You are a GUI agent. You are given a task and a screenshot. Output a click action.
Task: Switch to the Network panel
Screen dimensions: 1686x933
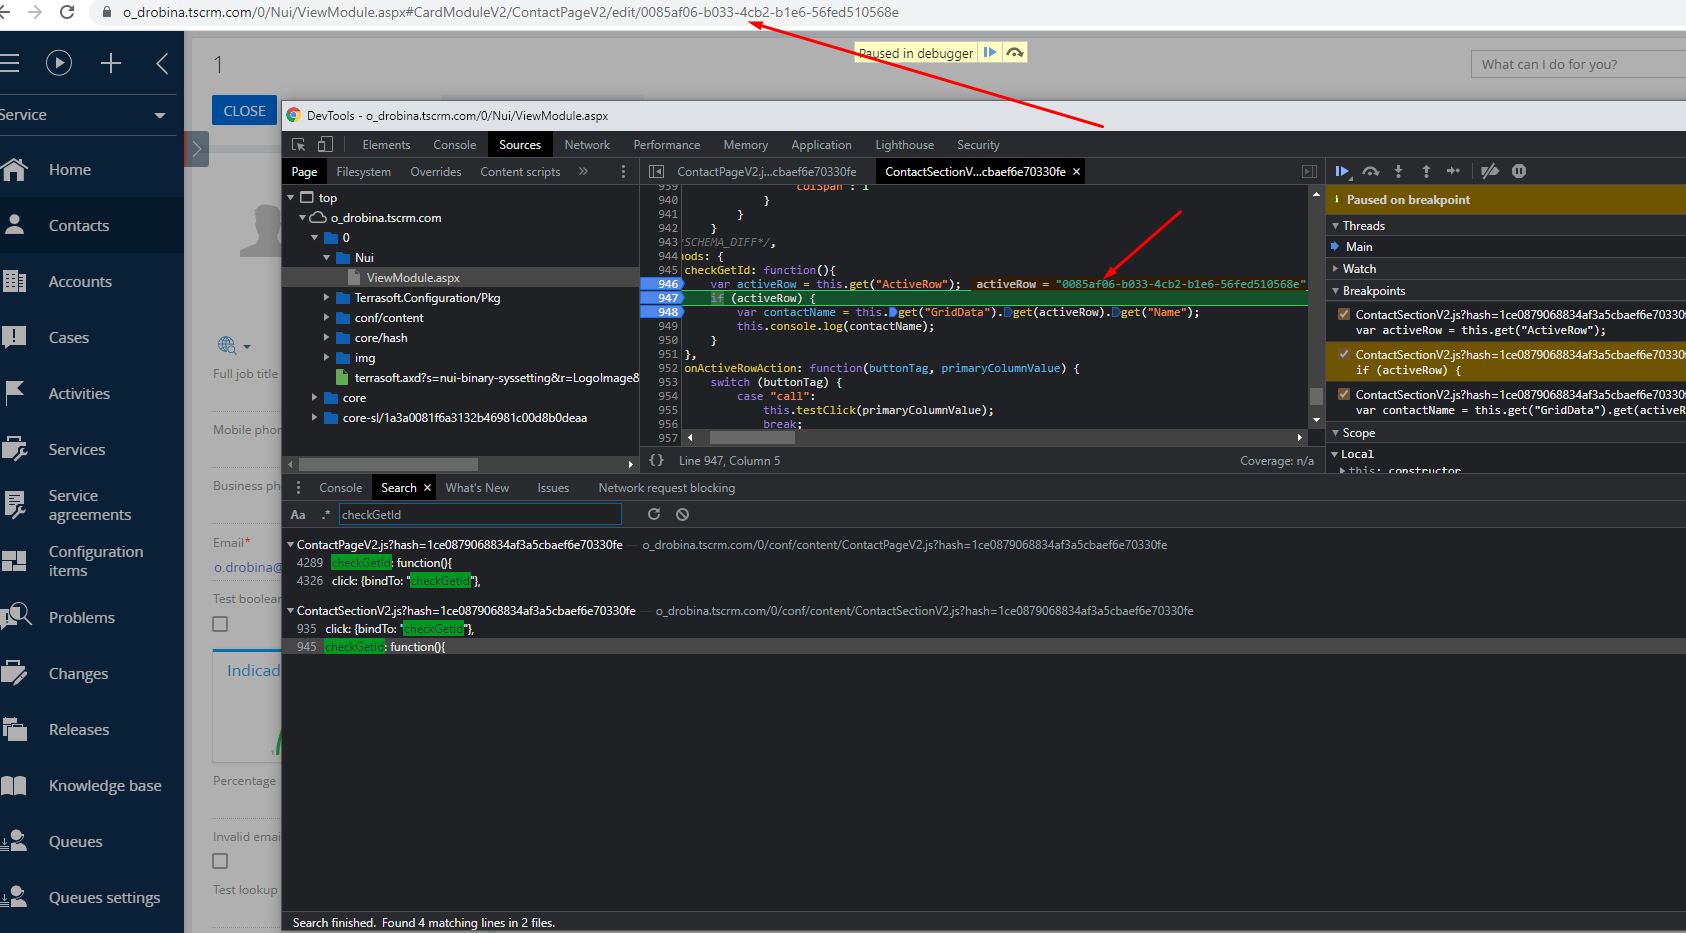coord(586,145)
